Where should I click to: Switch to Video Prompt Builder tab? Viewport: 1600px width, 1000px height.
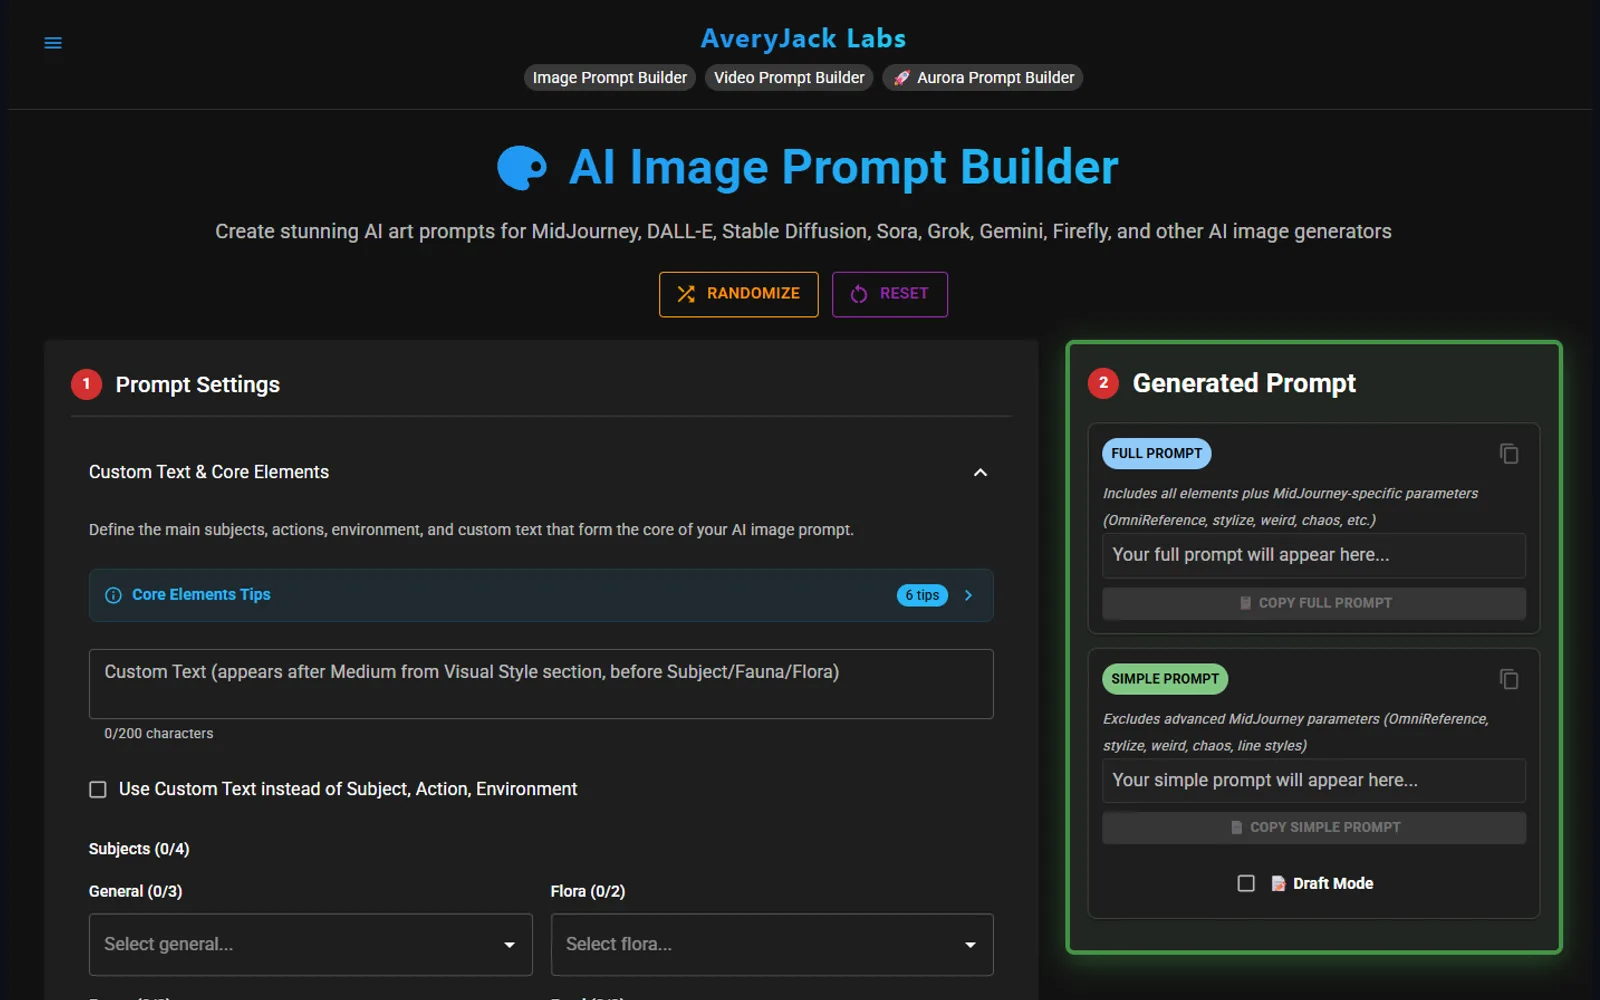(789, 78)
